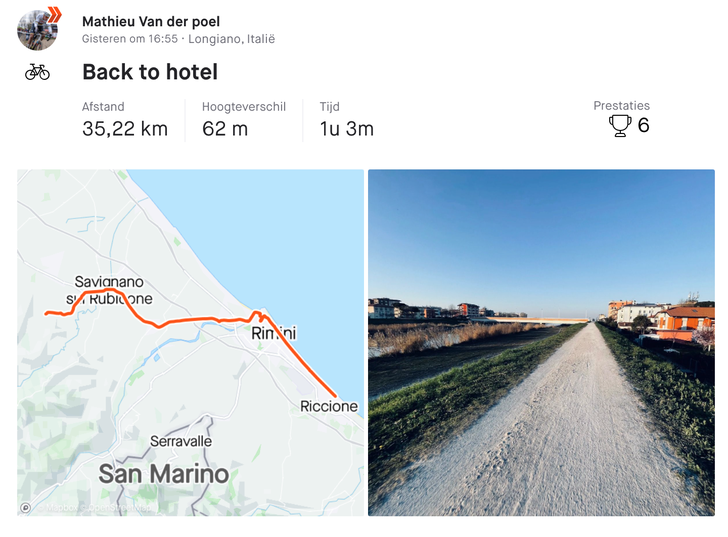Click the orange subscriber chevron badge
Screen dimensions: 728x537
point(54,14)
